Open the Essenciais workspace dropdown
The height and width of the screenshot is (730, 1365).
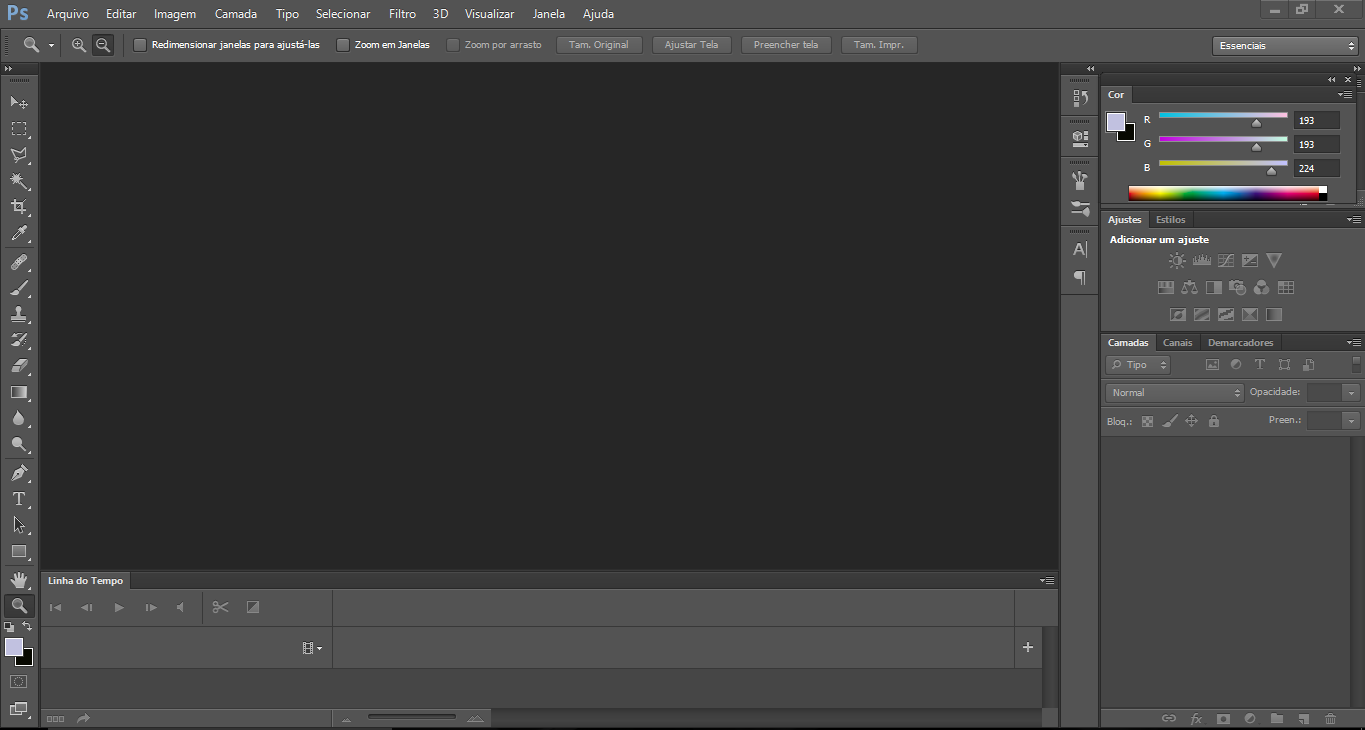[x=1285, y=46]
